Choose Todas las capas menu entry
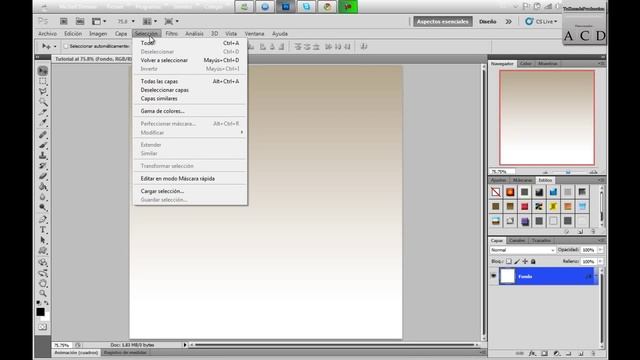 coord(190,81)
